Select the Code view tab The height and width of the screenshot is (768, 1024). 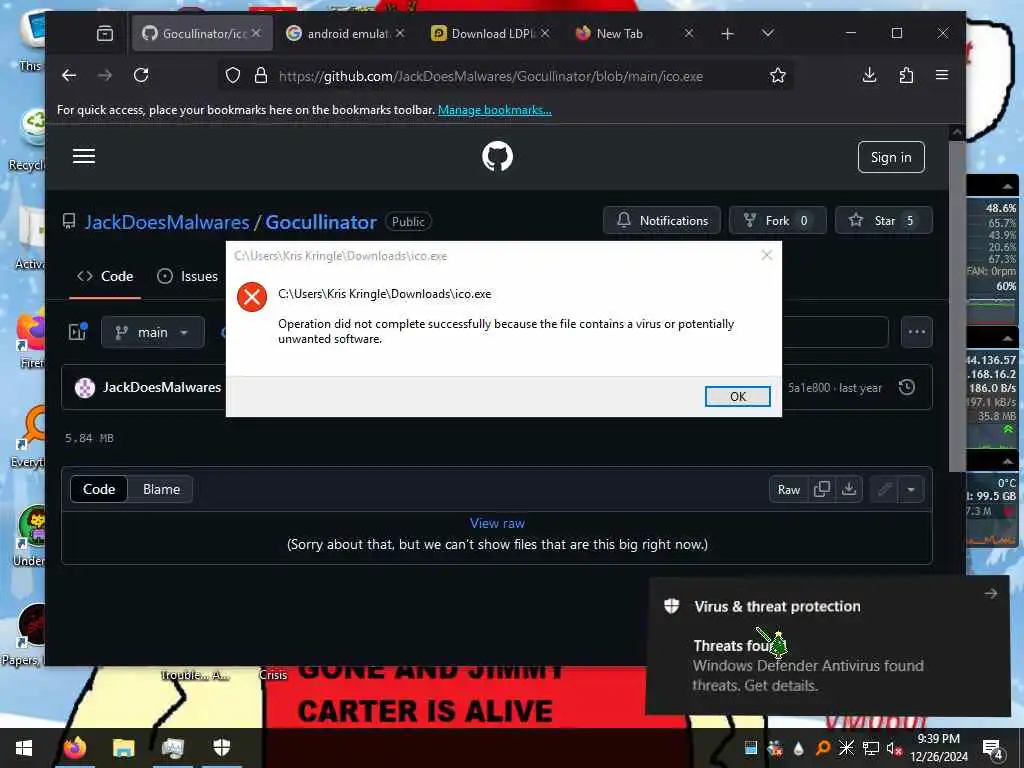click(99, 489)
